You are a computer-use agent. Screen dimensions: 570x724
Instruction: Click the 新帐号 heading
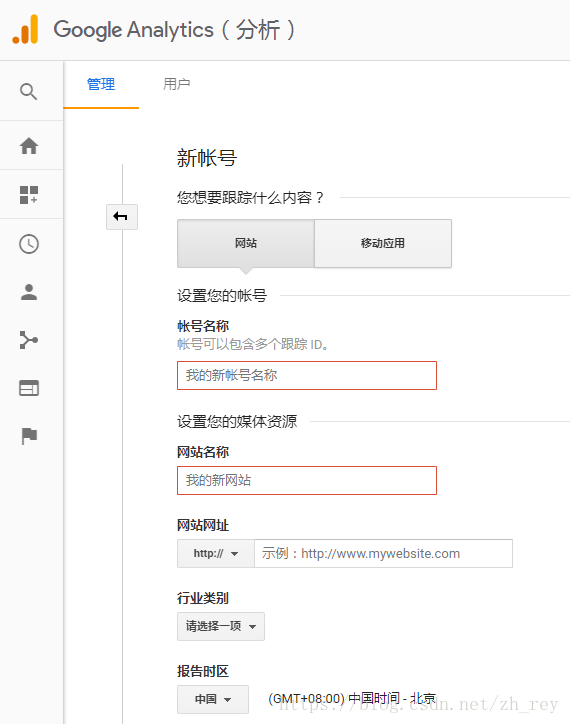(207, 158)
